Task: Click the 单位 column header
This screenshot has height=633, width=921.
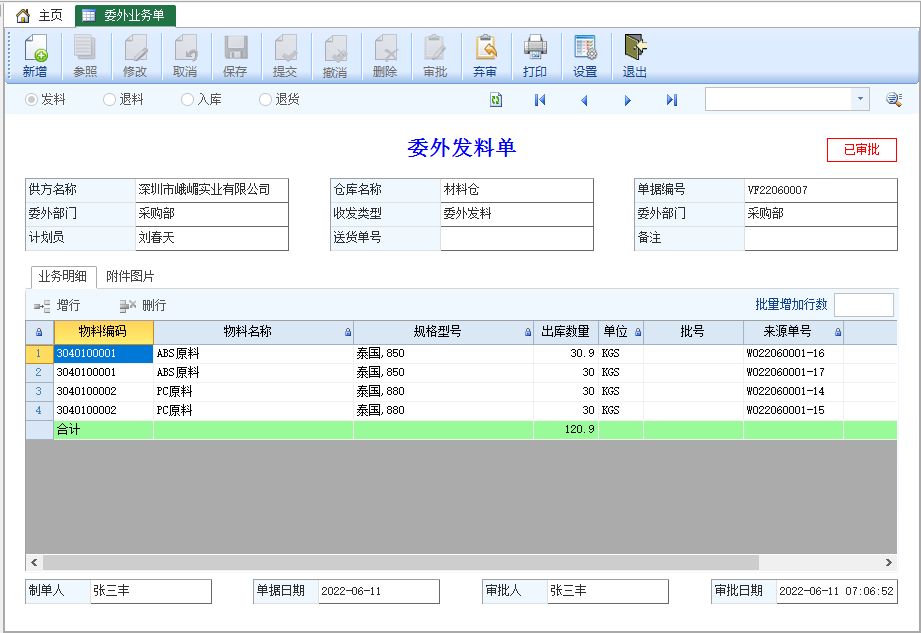Action: (x=621, y=332)
